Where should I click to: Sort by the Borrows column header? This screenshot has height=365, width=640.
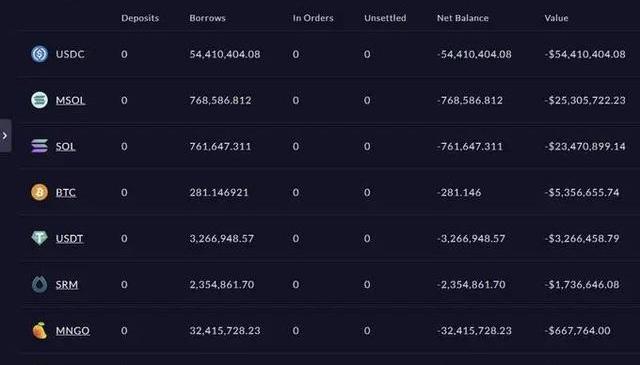(x=207, y=18)
